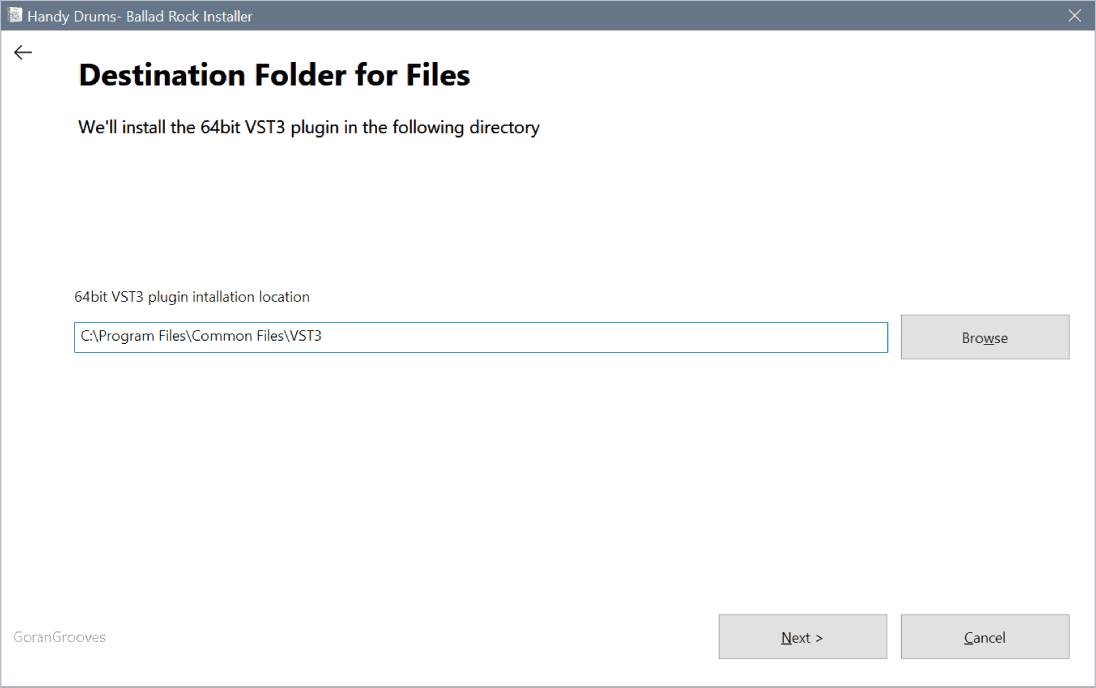Click Browse to choose a VST3 folder
Image resolution: width=1096 pixels, height=688 pixels.
point(985,337)
